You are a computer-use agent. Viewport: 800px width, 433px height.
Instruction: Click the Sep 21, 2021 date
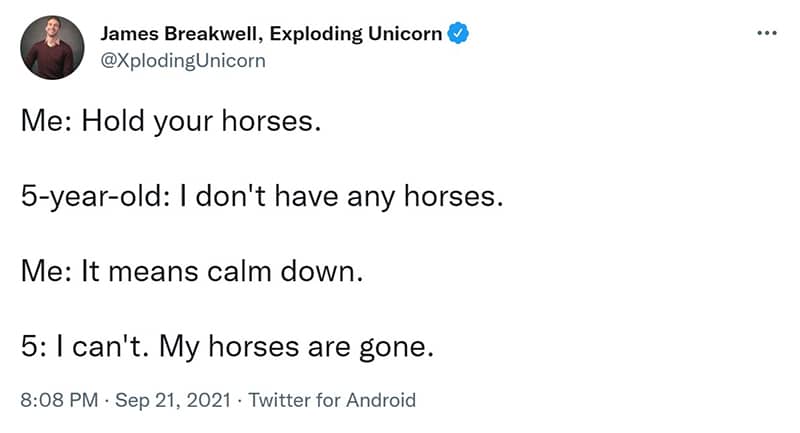click(173, 400)
